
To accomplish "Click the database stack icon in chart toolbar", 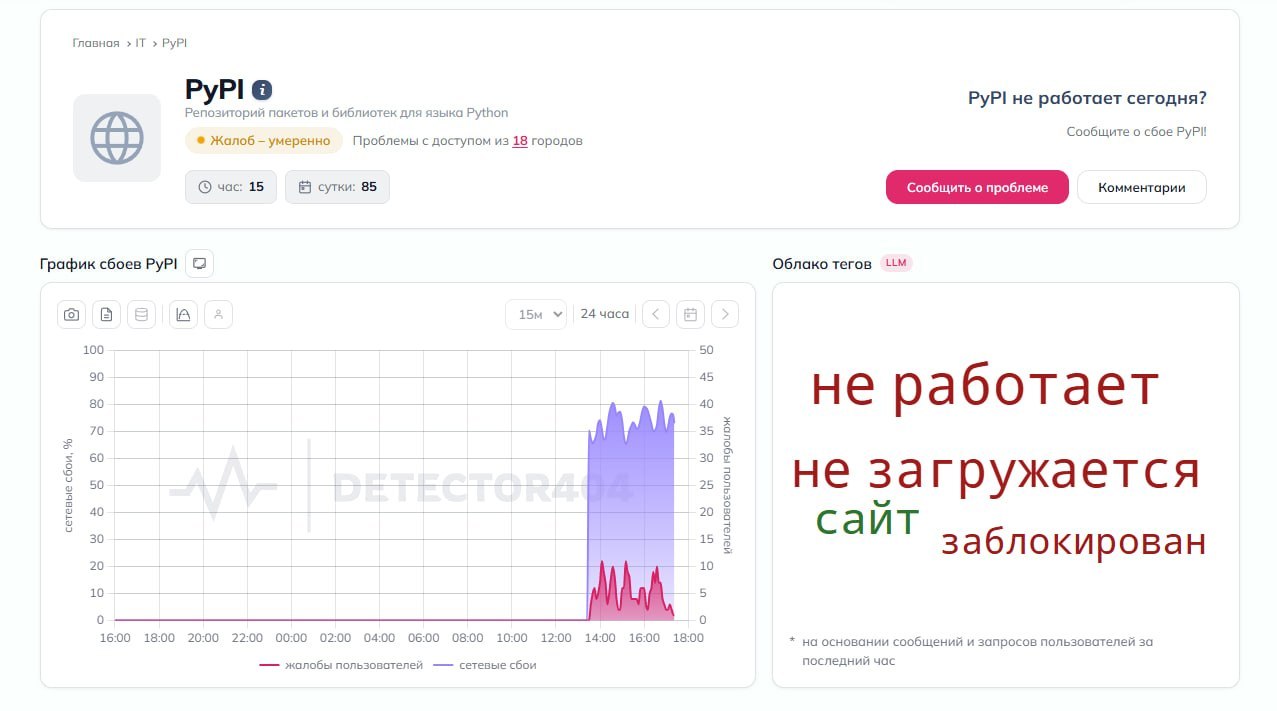I will 141,314.
